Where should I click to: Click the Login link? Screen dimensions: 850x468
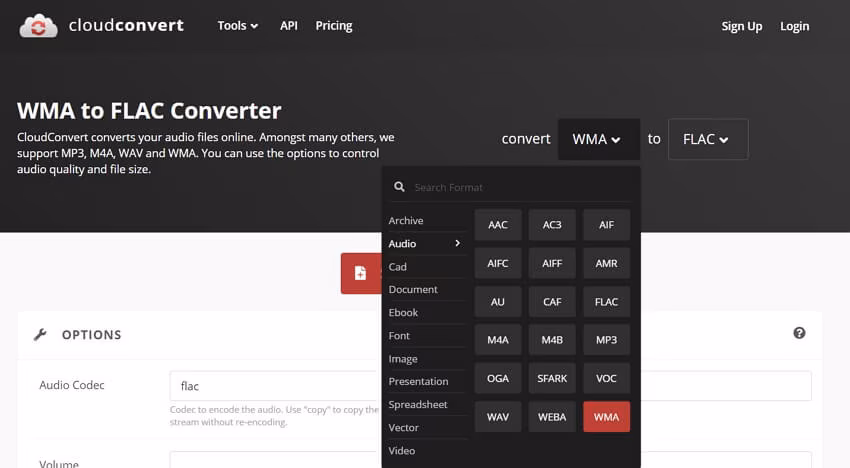pyautogui.click(x=795, y=26)
